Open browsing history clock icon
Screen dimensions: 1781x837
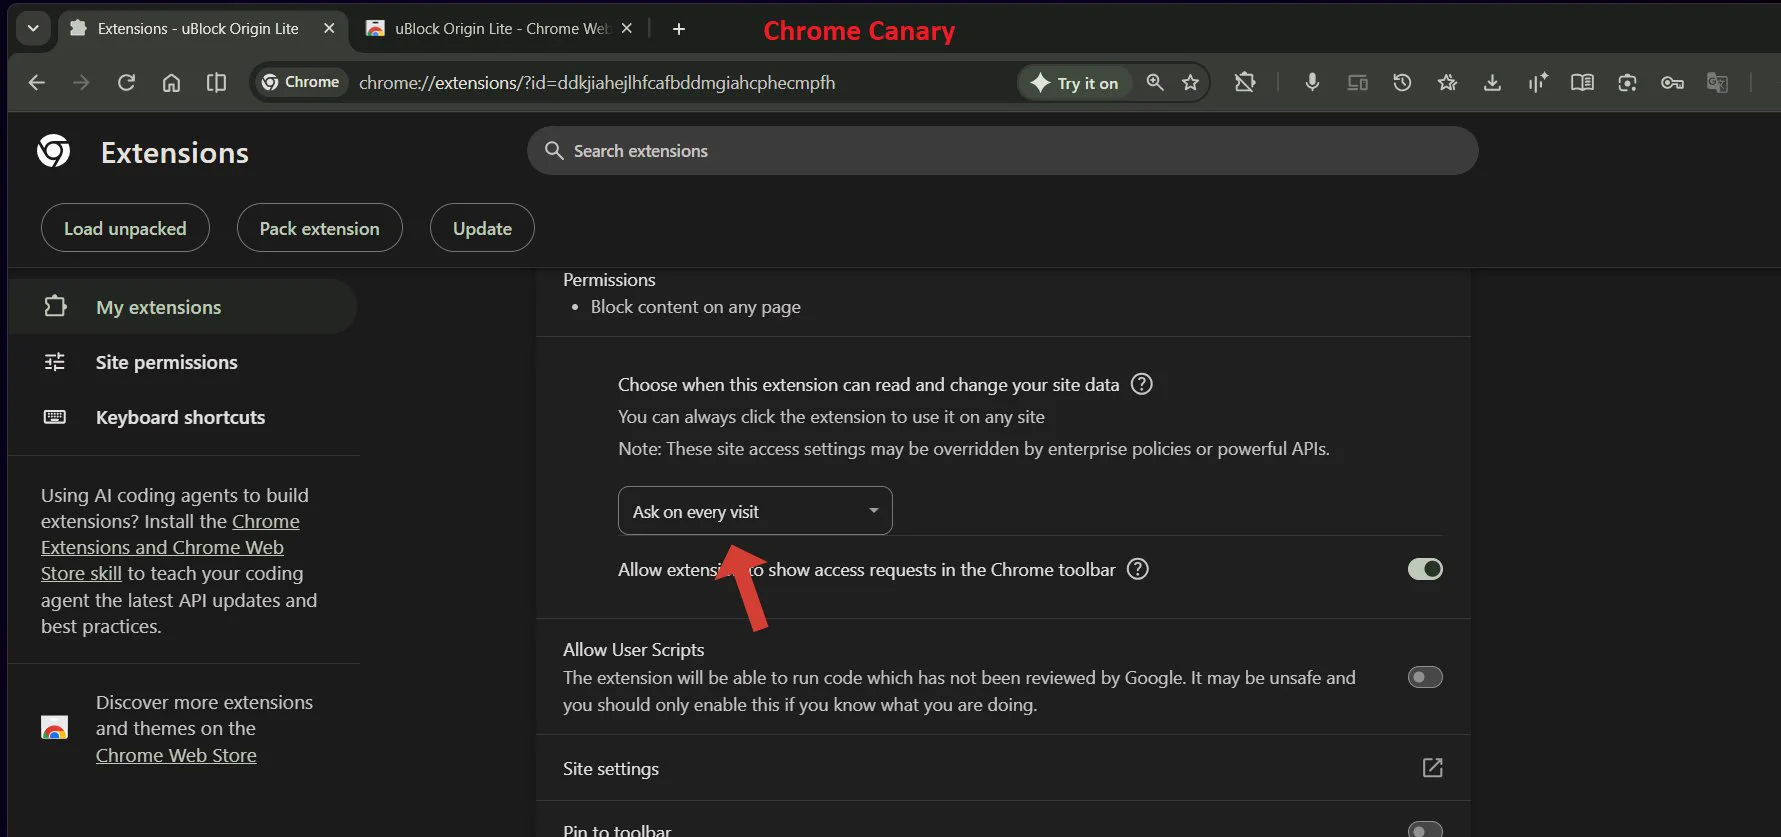click(x=1402, y=82)
